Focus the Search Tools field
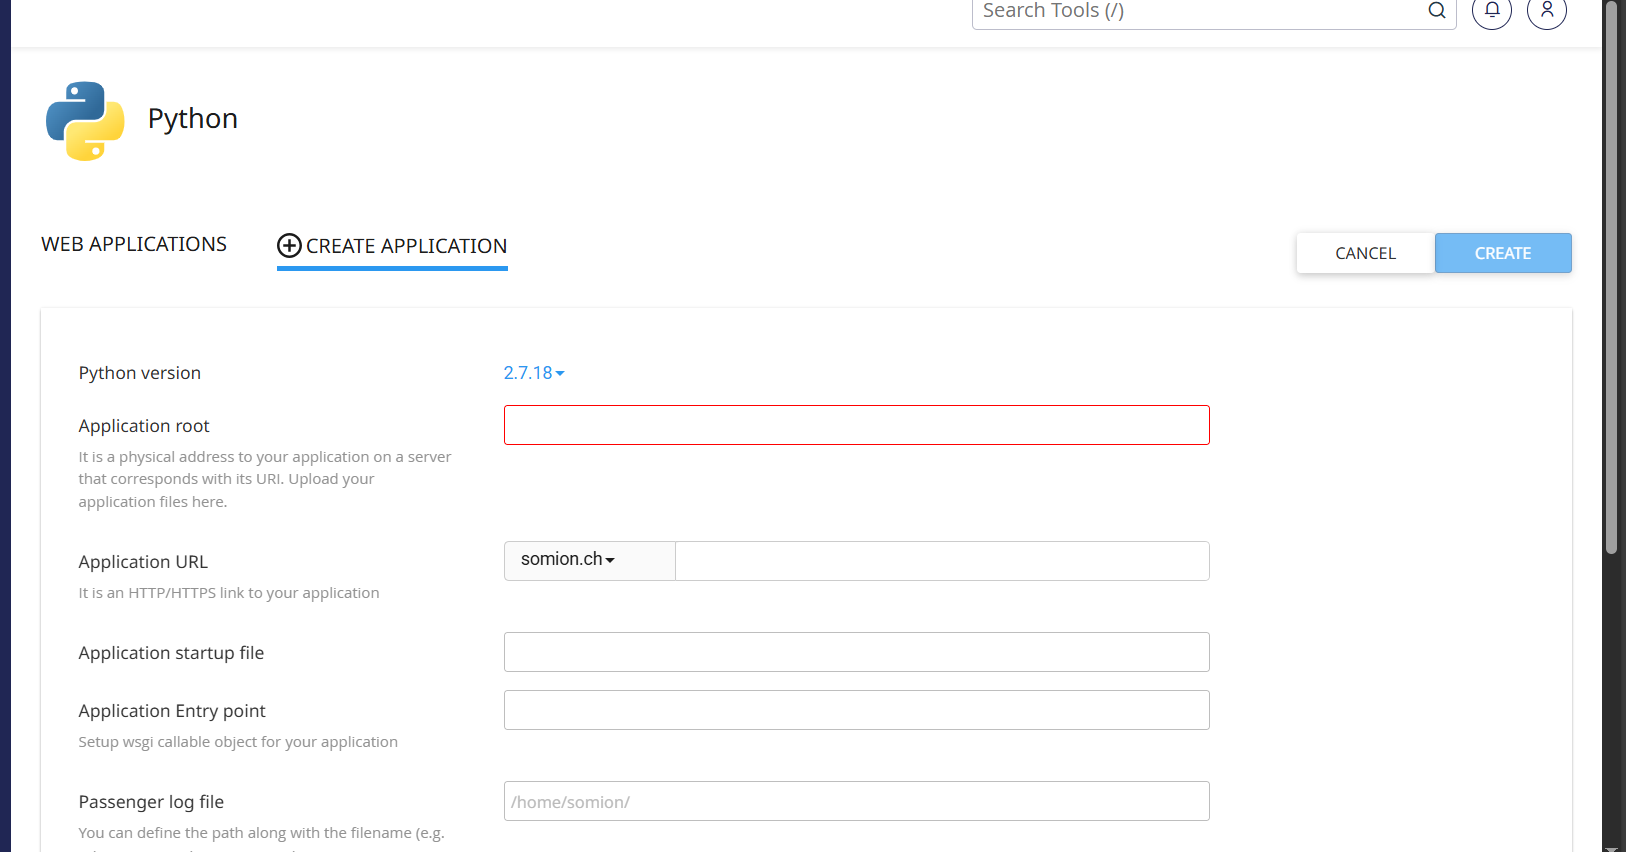The height and width of the screenshot is (852, 1626). [1195, 11]
